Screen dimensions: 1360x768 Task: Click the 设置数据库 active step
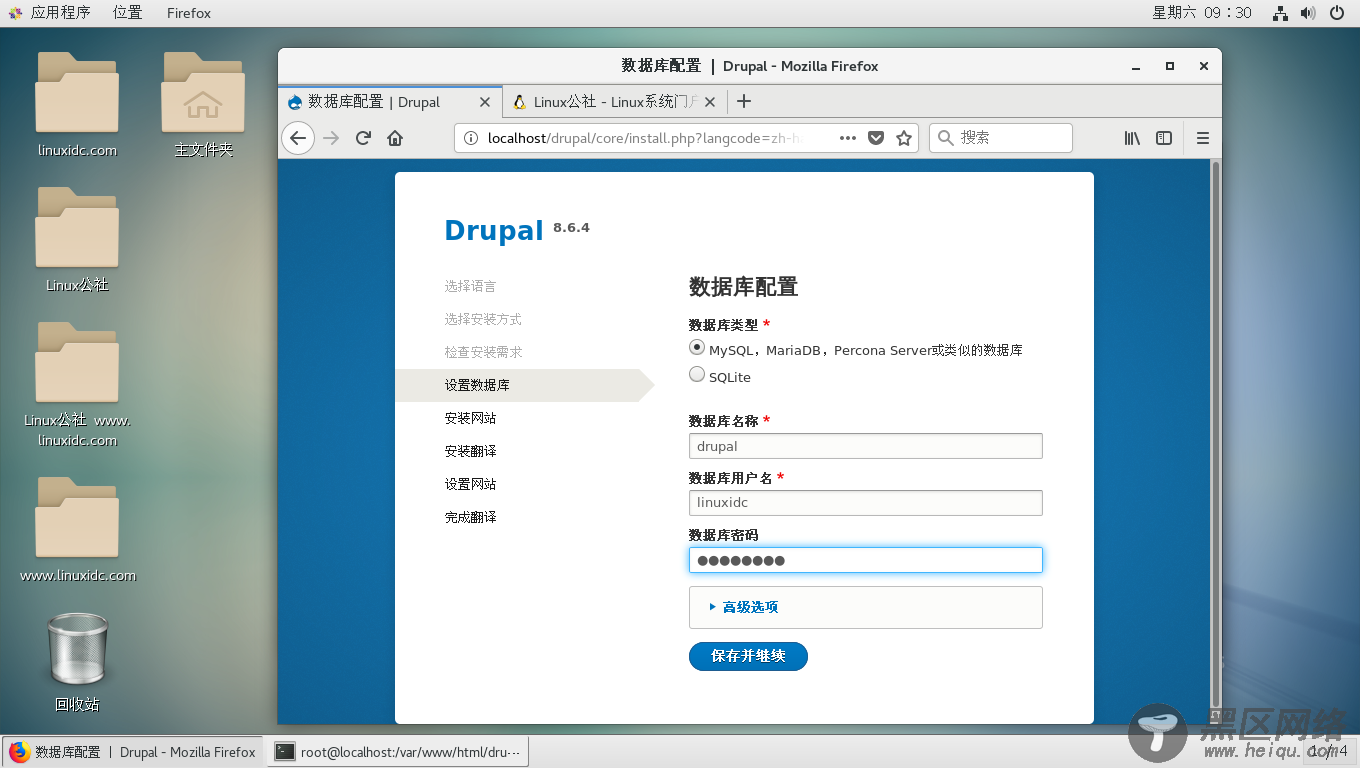click(525, 385)
